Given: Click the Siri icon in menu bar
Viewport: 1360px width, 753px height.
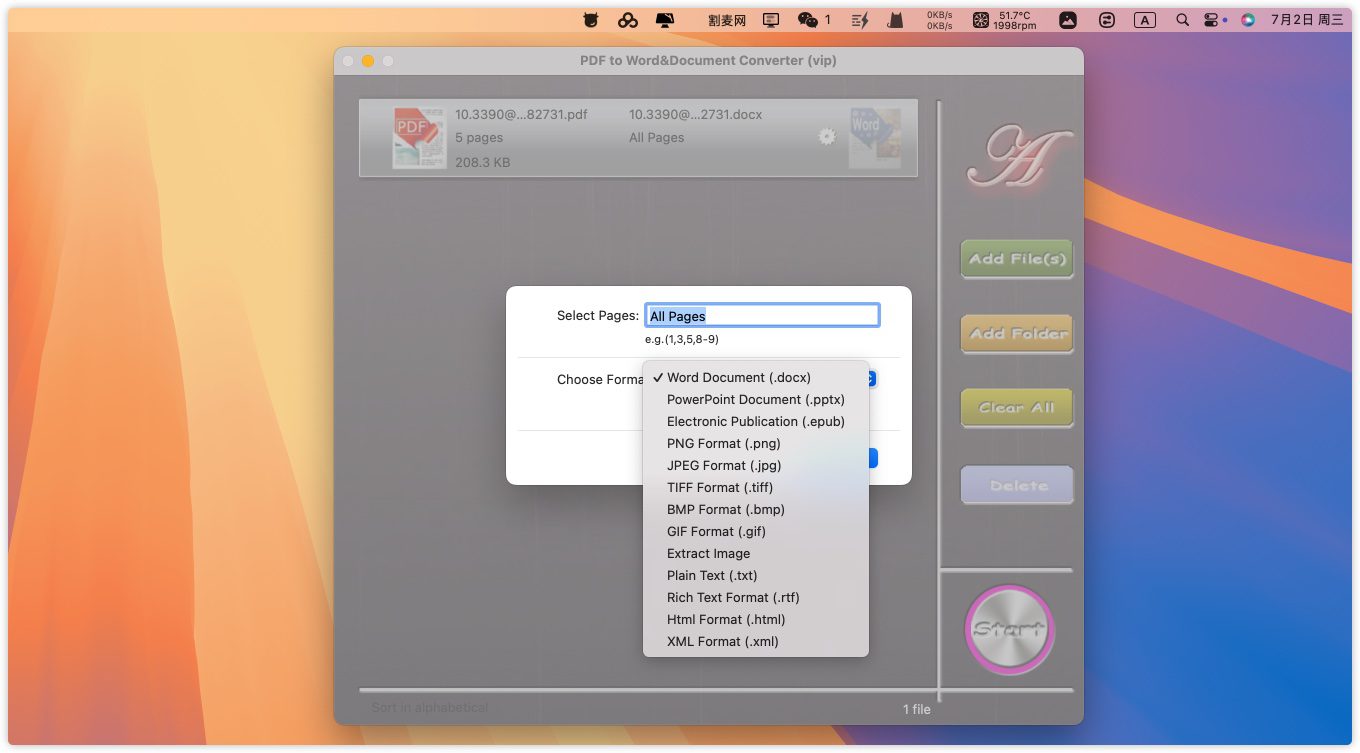Looking at the screenshot, I should (1248, 19).
